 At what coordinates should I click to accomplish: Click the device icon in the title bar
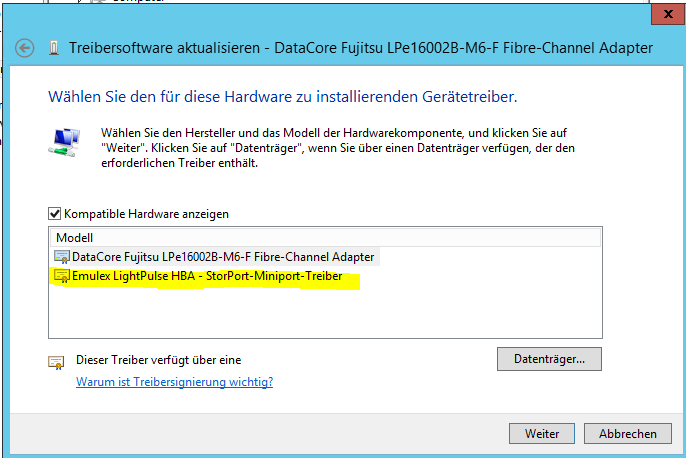pos(52,48)
